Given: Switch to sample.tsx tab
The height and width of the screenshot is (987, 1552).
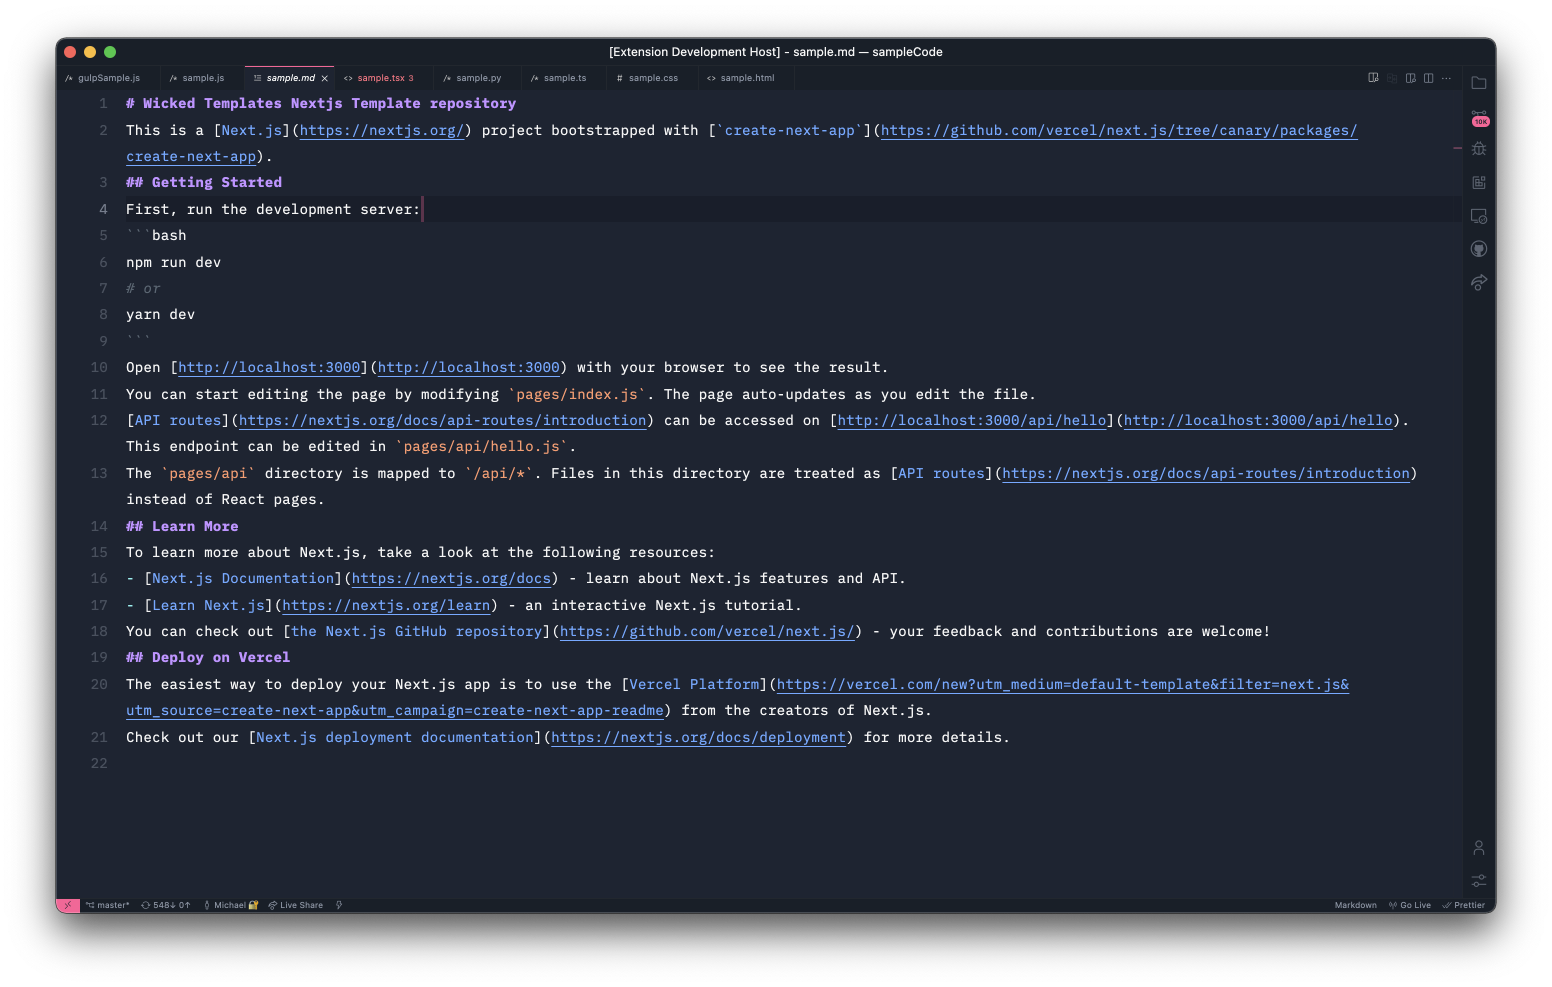Looking at the screenshot, I should (380, 78).
